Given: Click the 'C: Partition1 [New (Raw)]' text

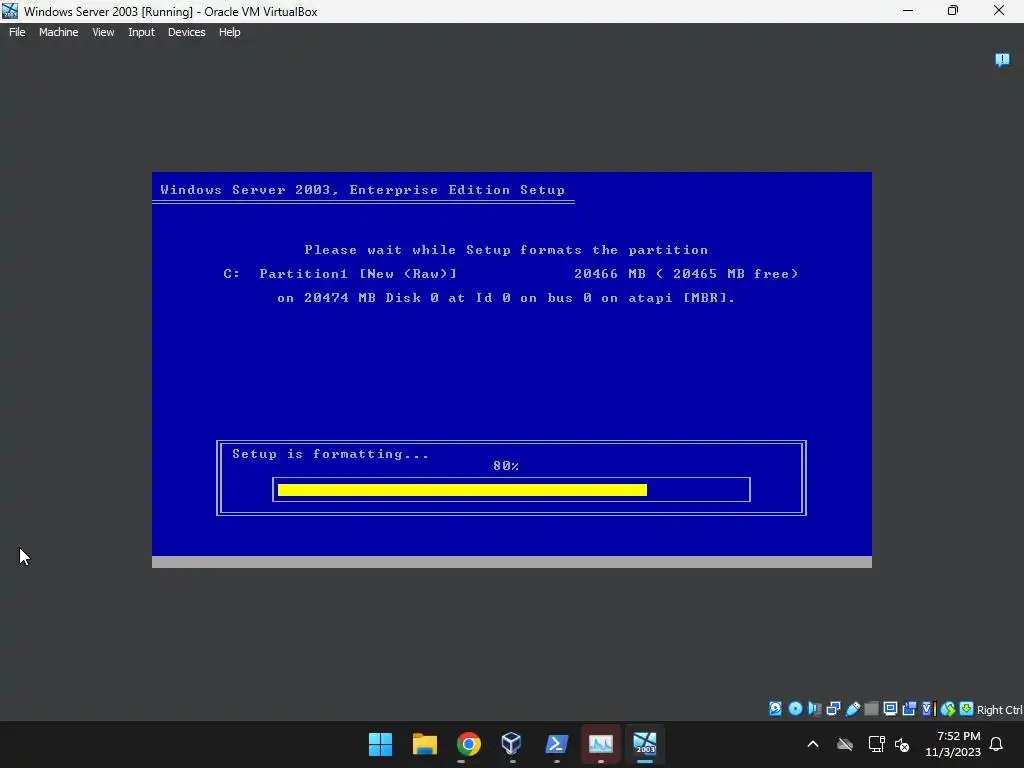Looking at the screenshot, I should [340, 274].
